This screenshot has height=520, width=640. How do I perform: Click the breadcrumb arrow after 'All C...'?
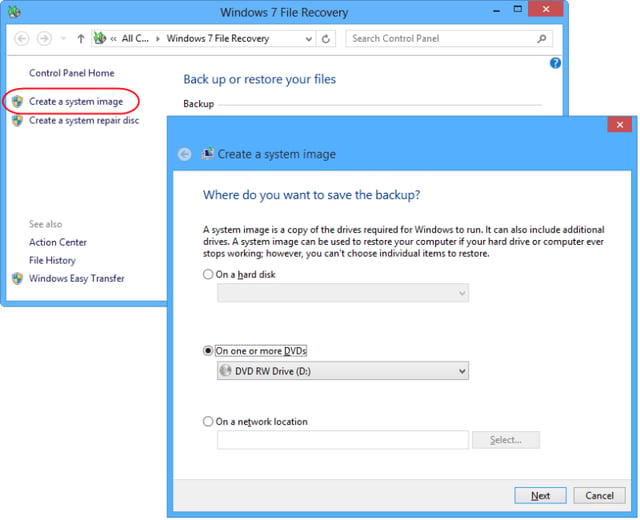[x=158, y=39]
